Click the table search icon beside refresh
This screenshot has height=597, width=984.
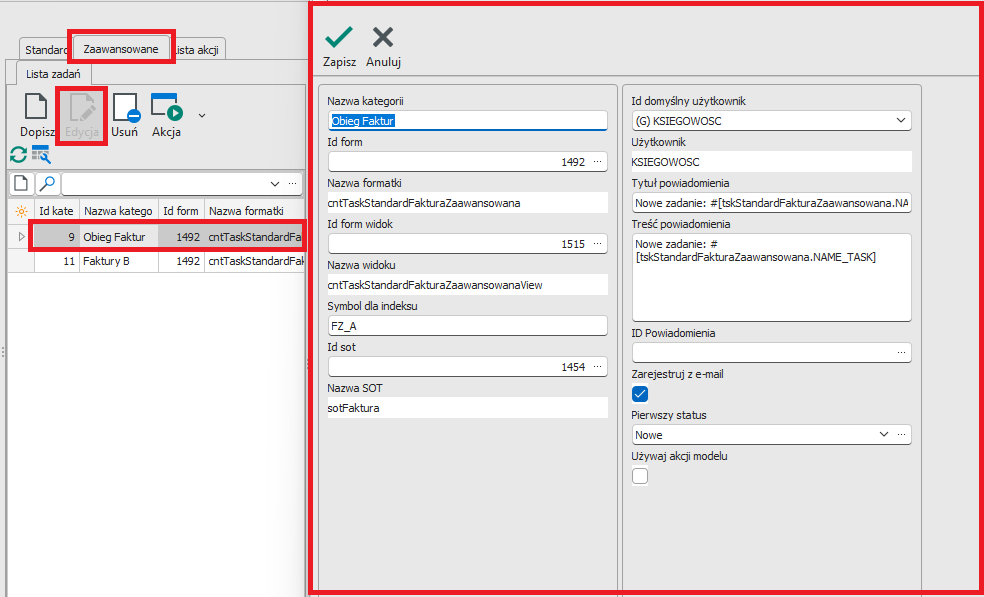(x=41, y=154)
